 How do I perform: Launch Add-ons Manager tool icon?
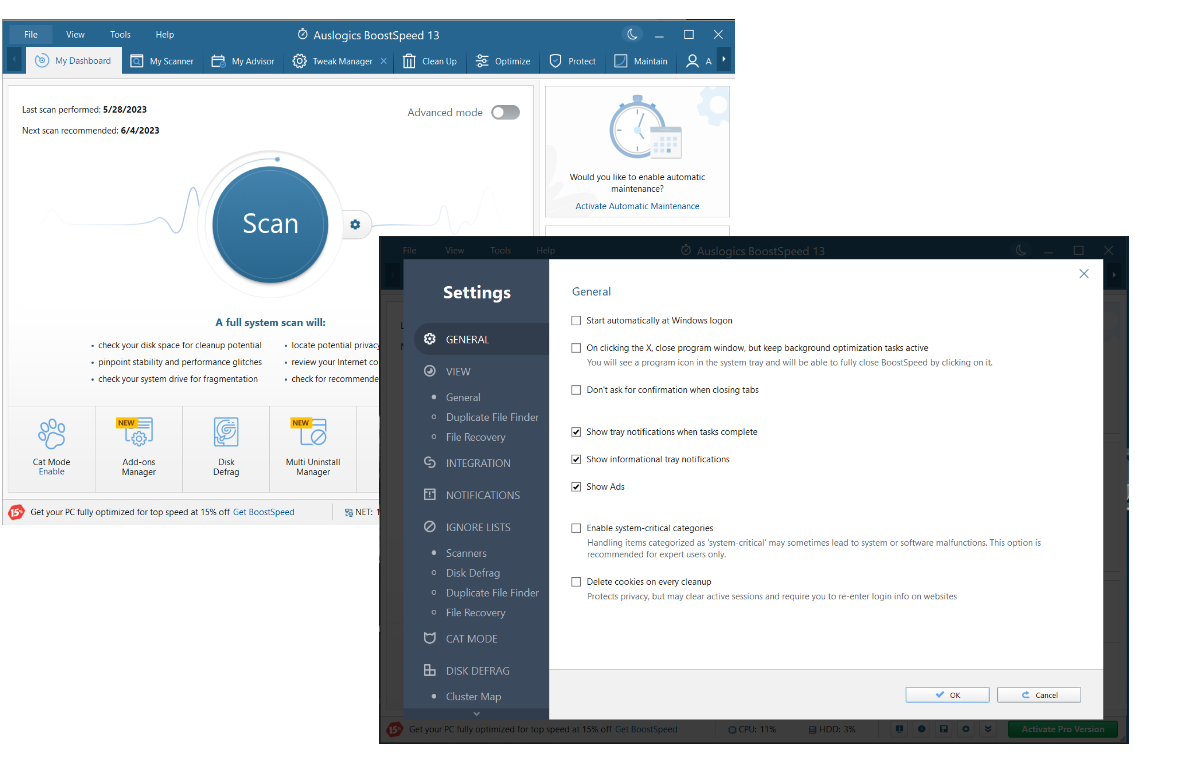(138, 433)
